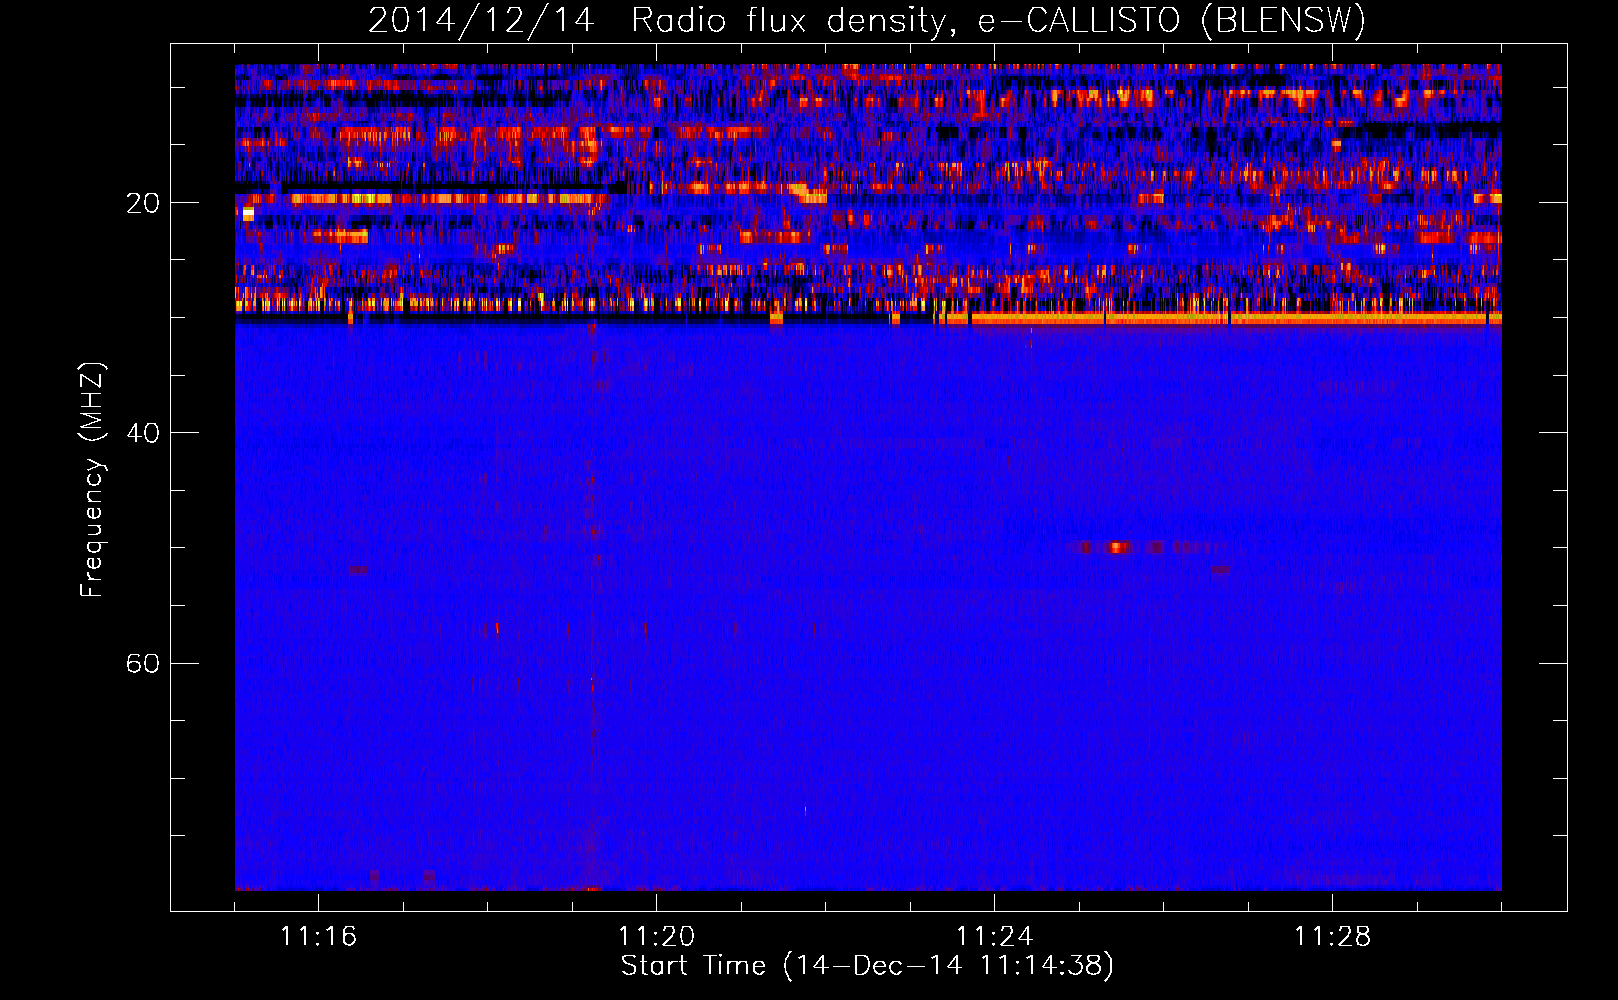Click the '20' frequency tick label

142,203
